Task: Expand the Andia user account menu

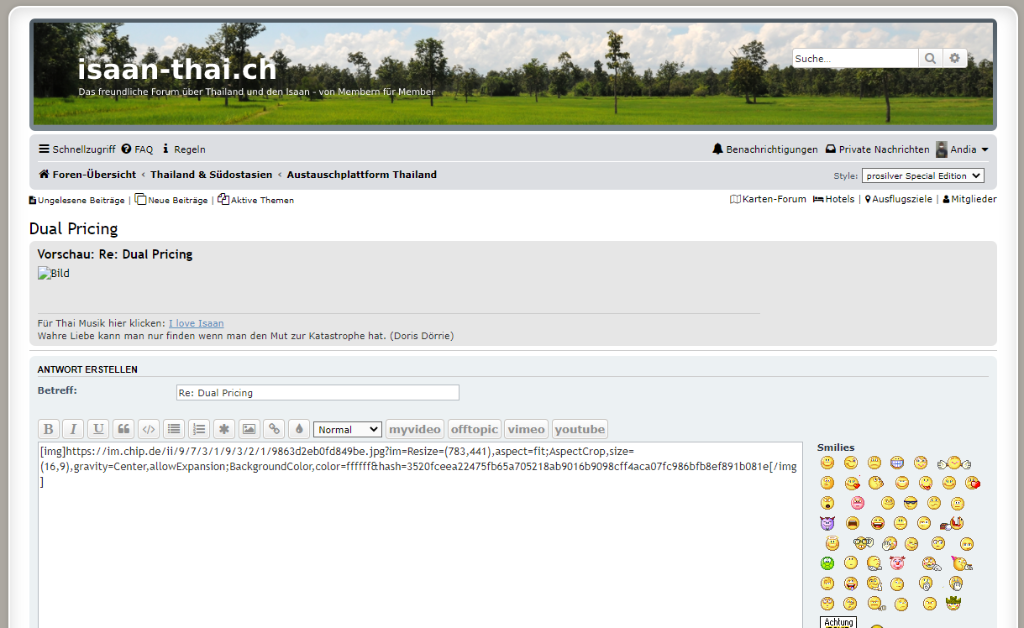Action: [x=963, y=149]
